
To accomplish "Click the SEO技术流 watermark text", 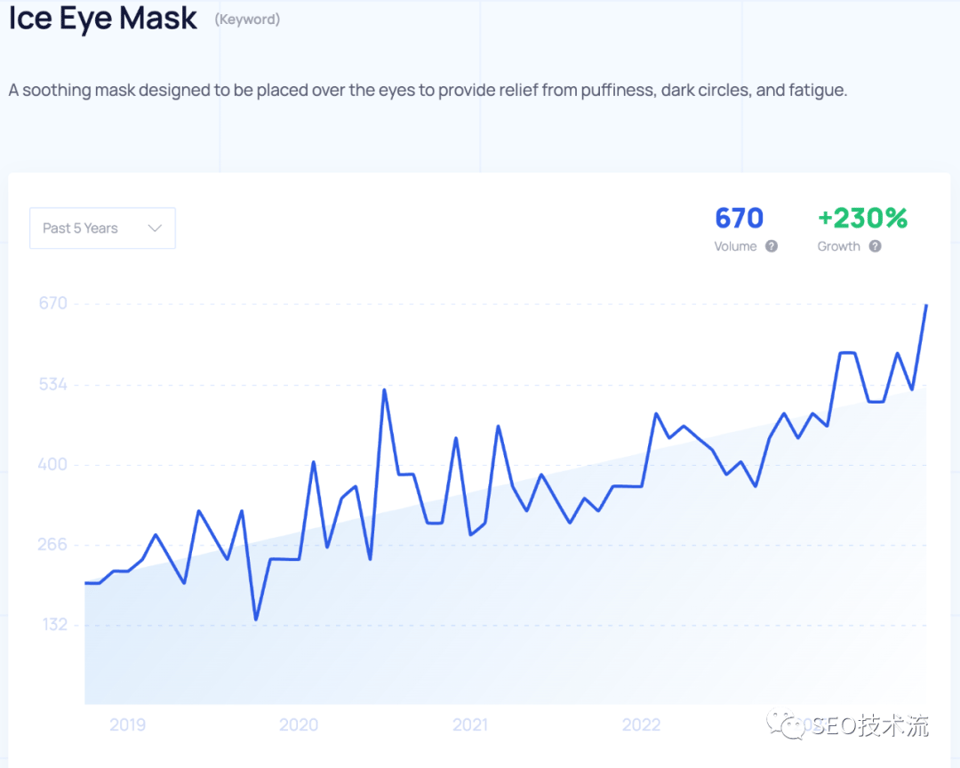I will (x=870, y=725).
